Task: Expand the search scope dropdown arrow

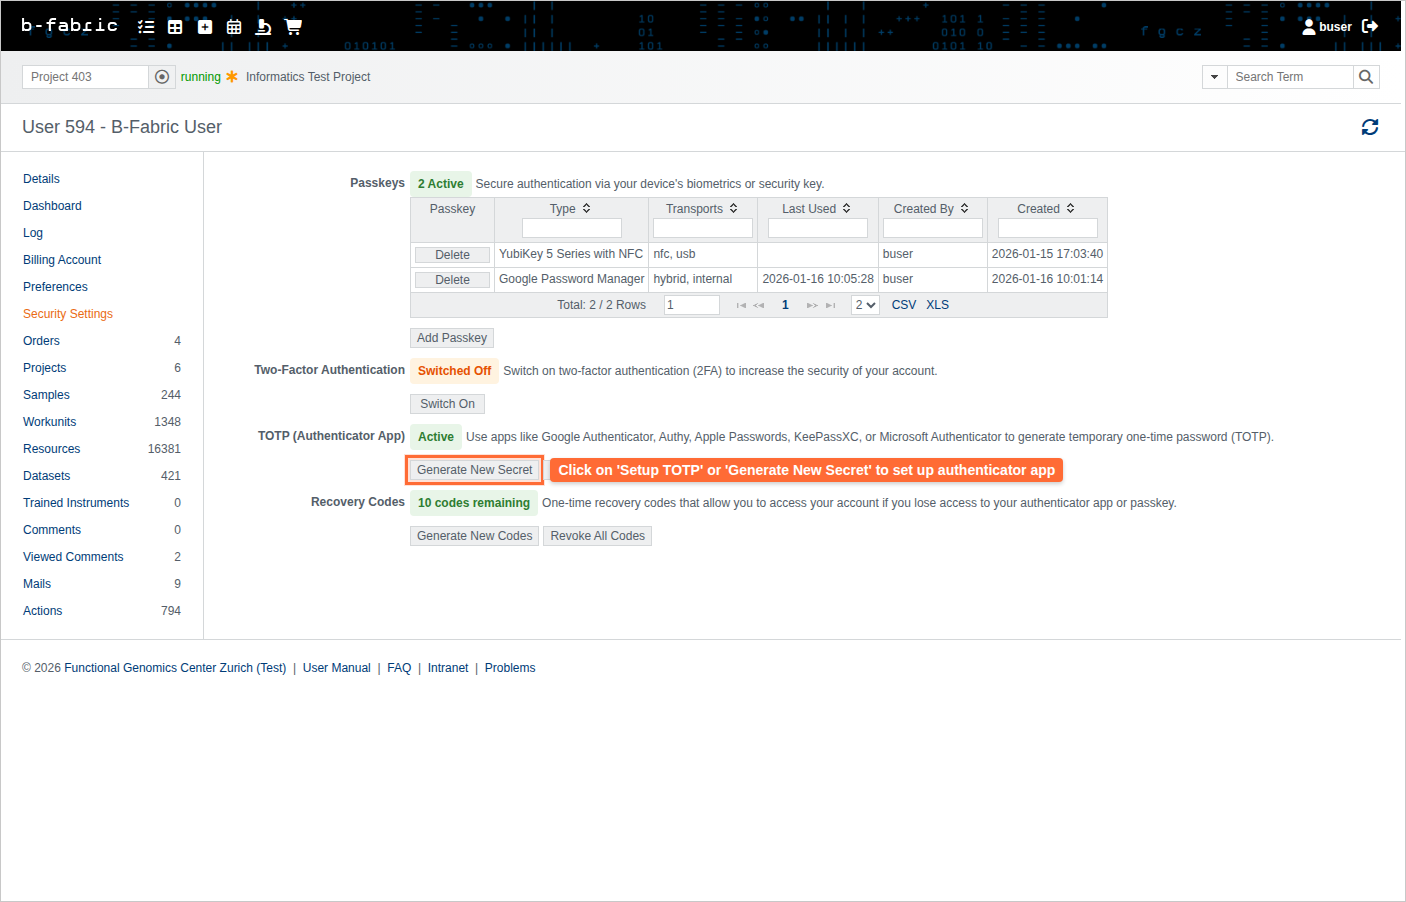Action: [1214, 77]
